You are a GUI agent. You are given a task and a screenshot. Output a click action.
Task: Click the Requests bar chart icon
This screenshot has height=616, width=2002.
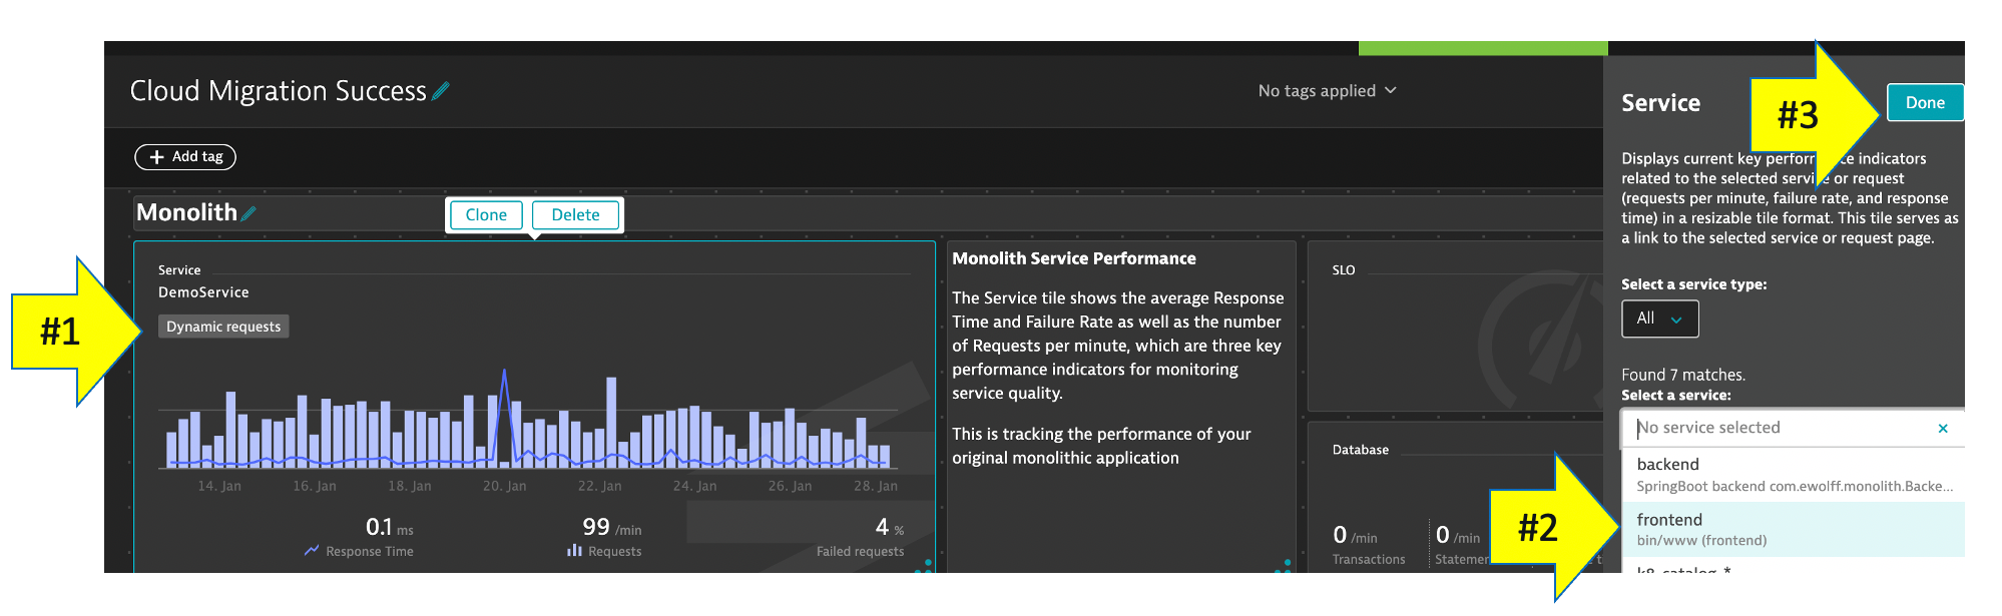pyautogui.click(x=574, y=551)
